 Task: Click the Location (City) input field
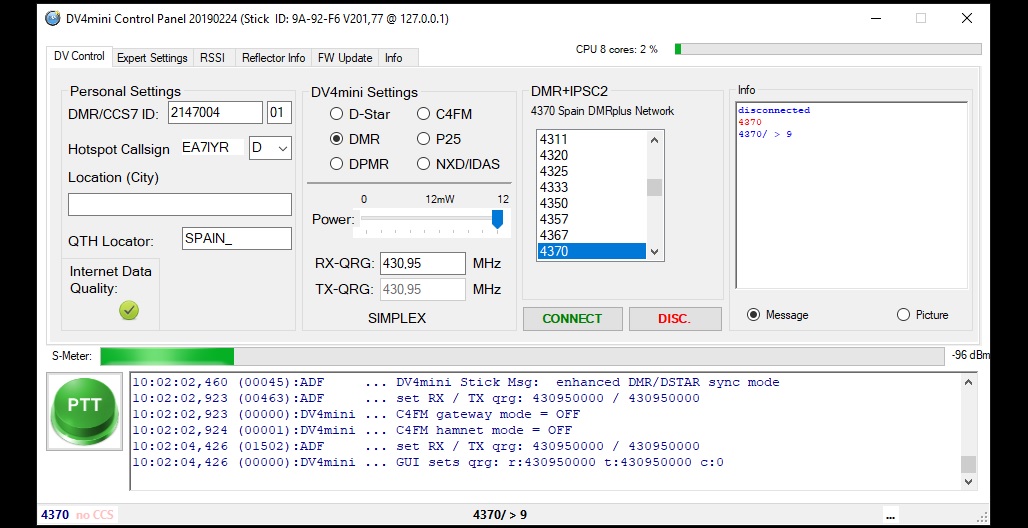pyautogui.click(x=180, y=205)
